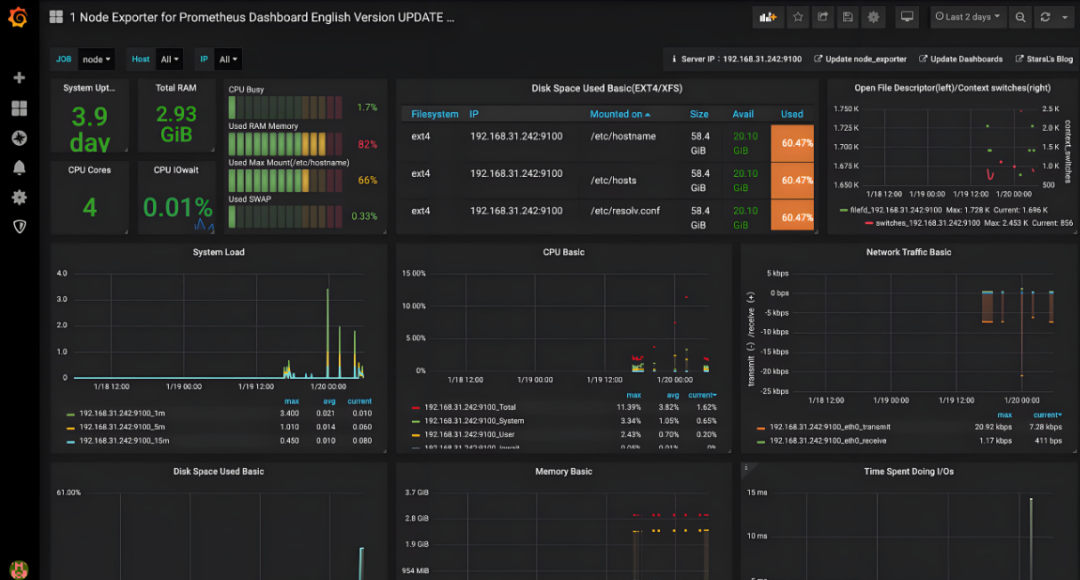Screen dimensions: 1080x580
Task: Click the Used RAM Memory bar gauge
Action: coord(285,144)
